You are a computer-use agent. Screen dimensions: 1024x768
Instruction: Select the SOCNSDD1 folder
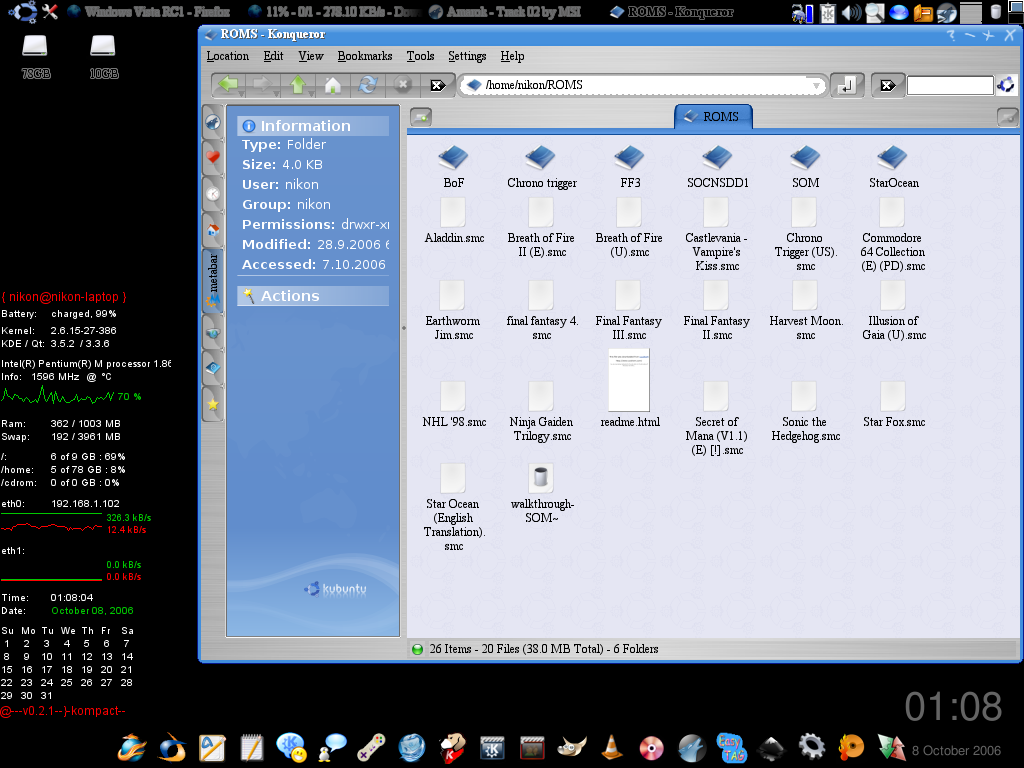pos(717,168)
